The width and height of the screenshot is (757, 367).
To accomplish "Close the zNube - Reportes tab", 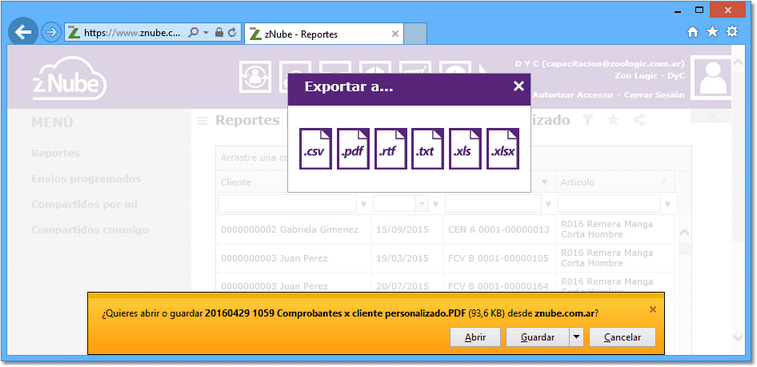I will [x=394, y=34].
